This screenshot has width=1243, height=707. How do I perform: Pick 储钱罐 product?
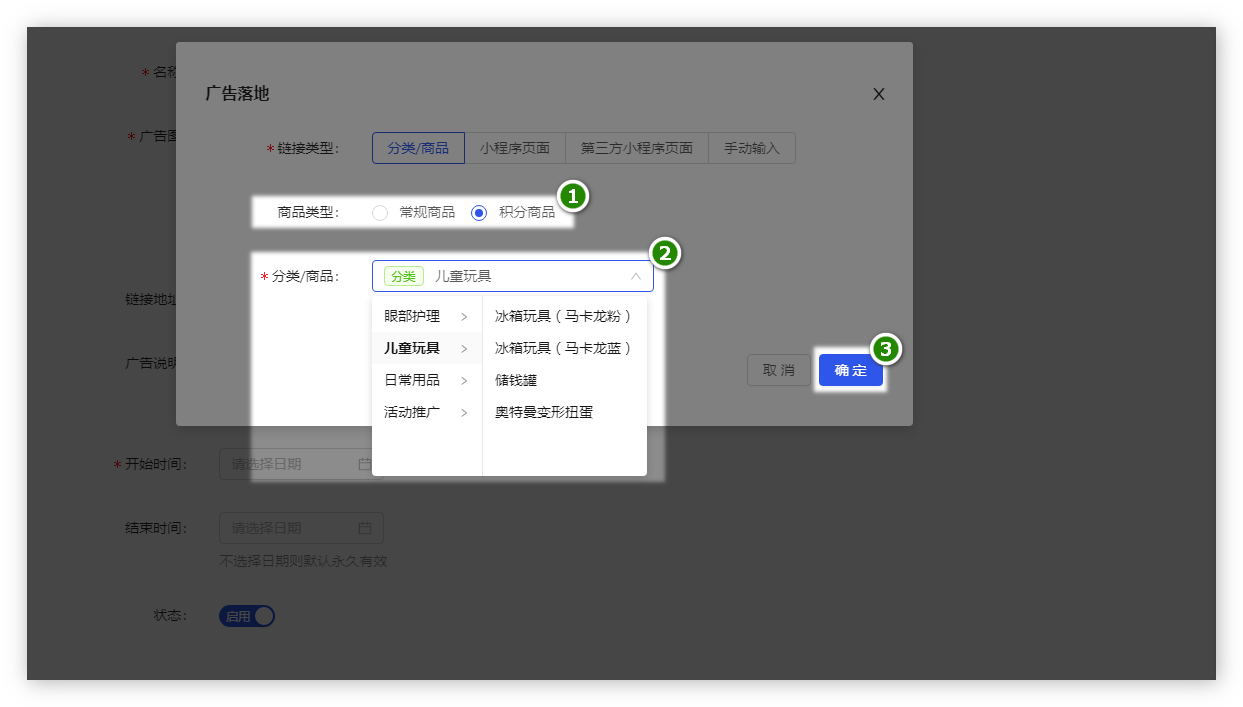(x=565, y=380)
